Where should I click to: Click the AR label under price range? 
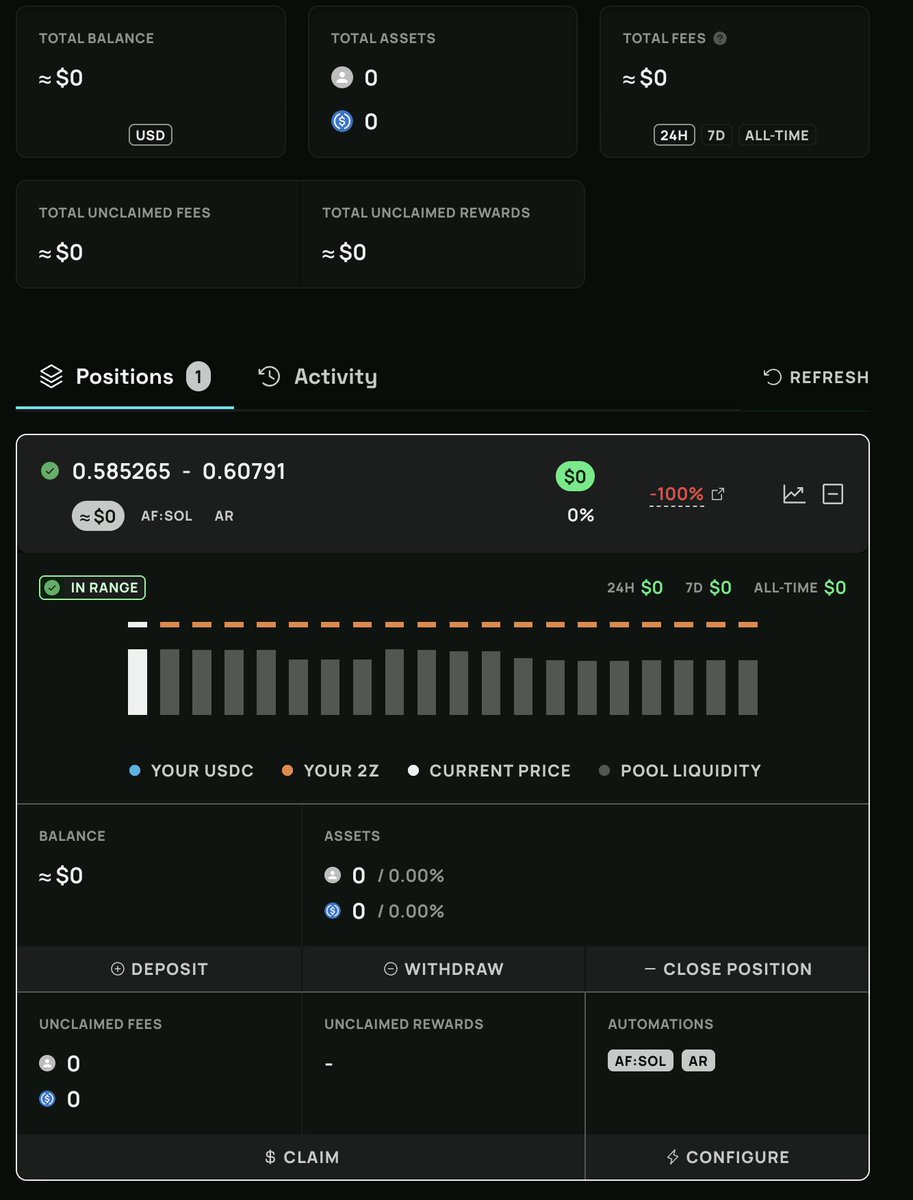(x=224, y=516)
